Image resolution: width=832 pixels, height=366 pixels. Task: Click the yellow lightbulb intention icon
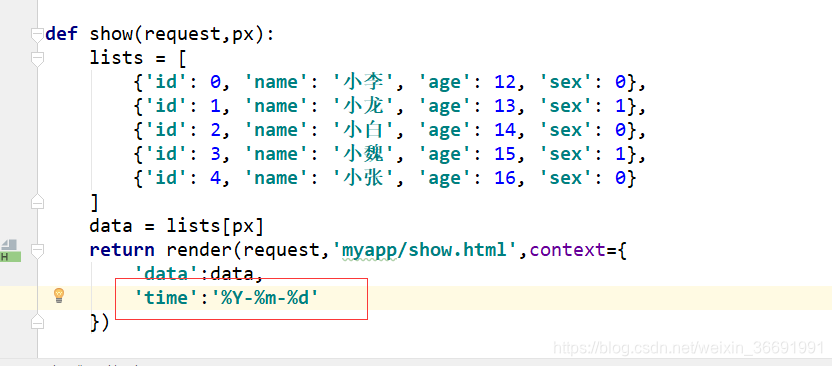(x=59, y=295)
